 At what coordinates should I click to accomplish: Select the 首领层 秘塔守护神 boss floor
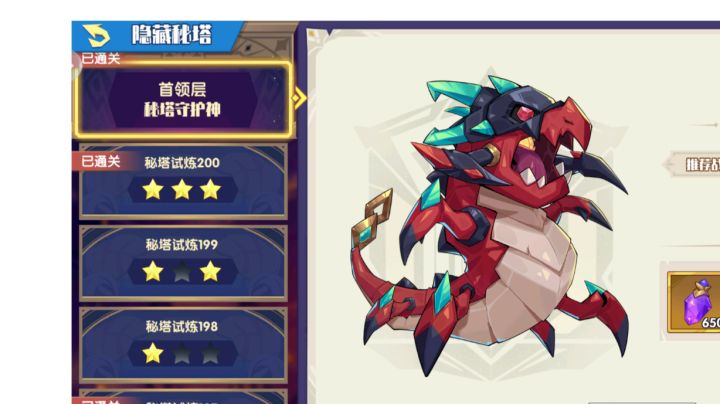click(x=183, y=100)
